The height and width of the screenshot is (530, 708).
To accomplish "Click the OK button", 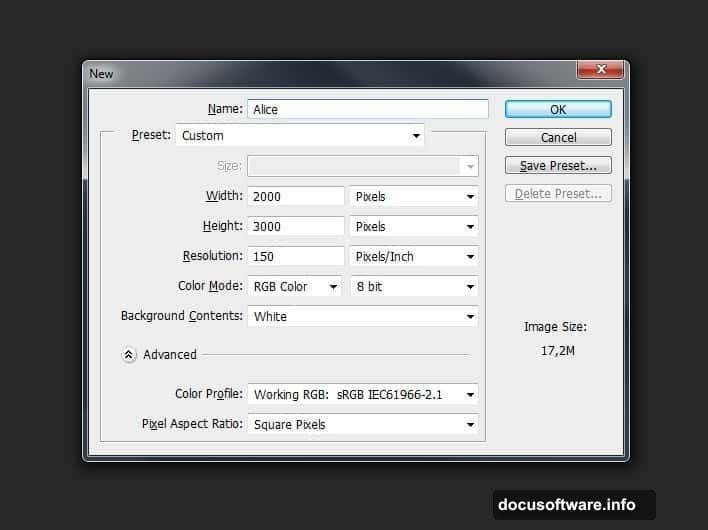I will pyautogui.click(x=557, y=109).
